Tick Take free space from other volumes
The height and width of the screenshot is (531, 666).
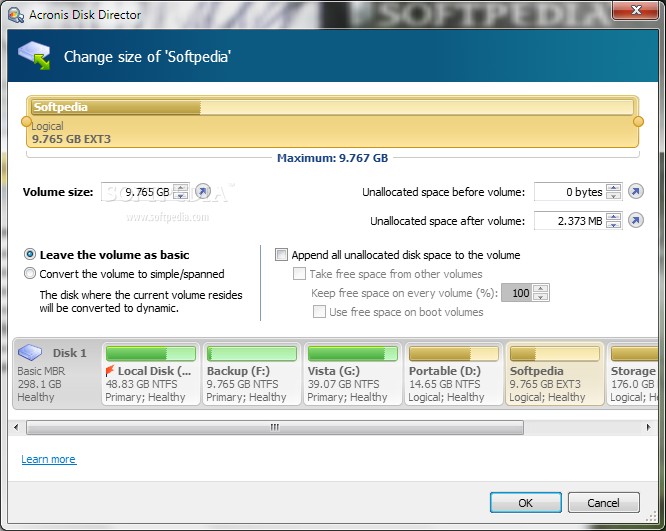299,274
